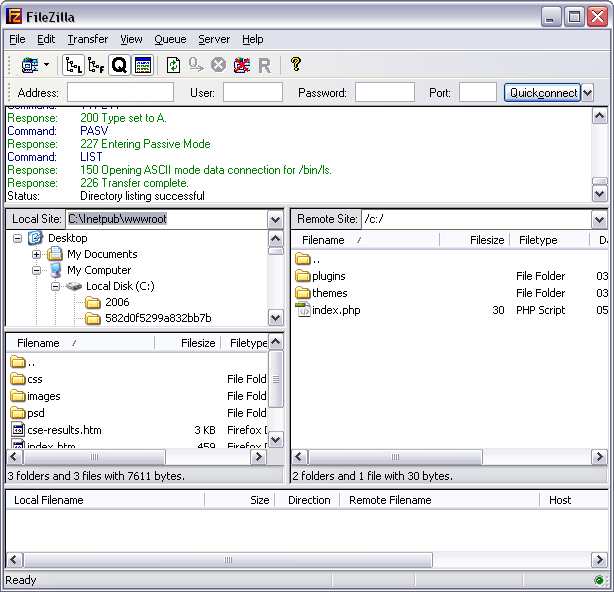Open the Quickconnect history dropdown
Viewport: 614px width, 592px height.
pyautogui.click(x=587, y=93)
